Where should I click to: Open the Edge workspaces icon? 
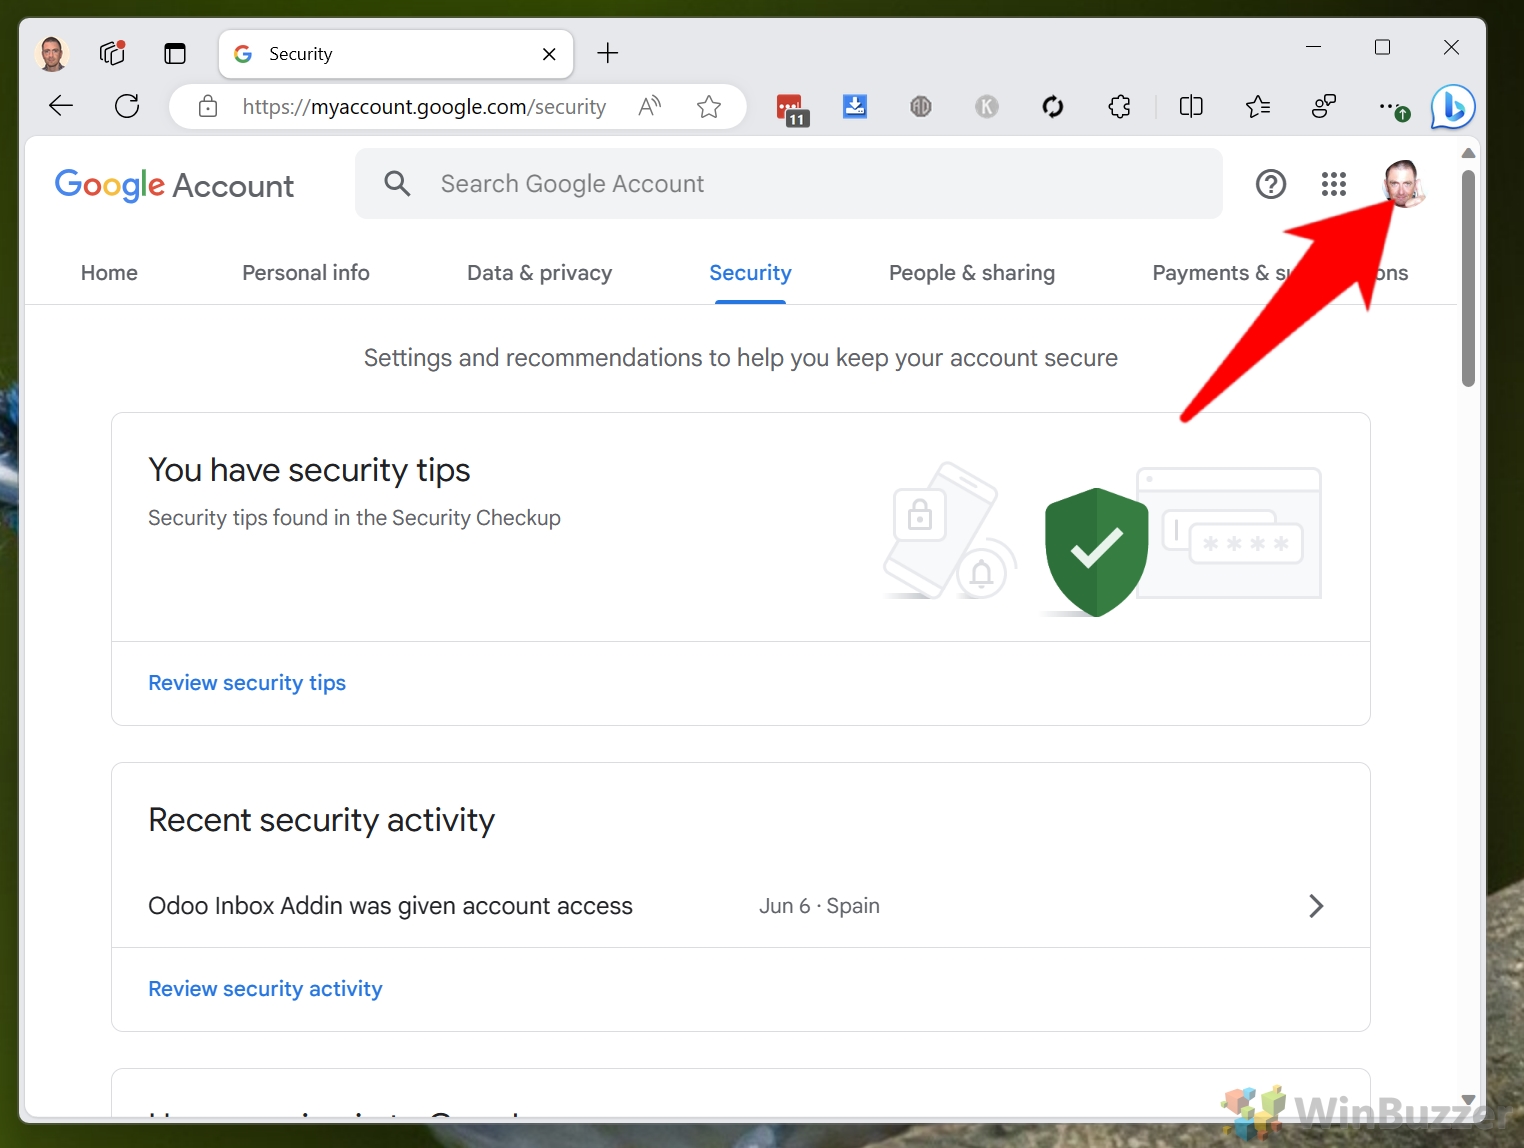[x=112, y=53]
